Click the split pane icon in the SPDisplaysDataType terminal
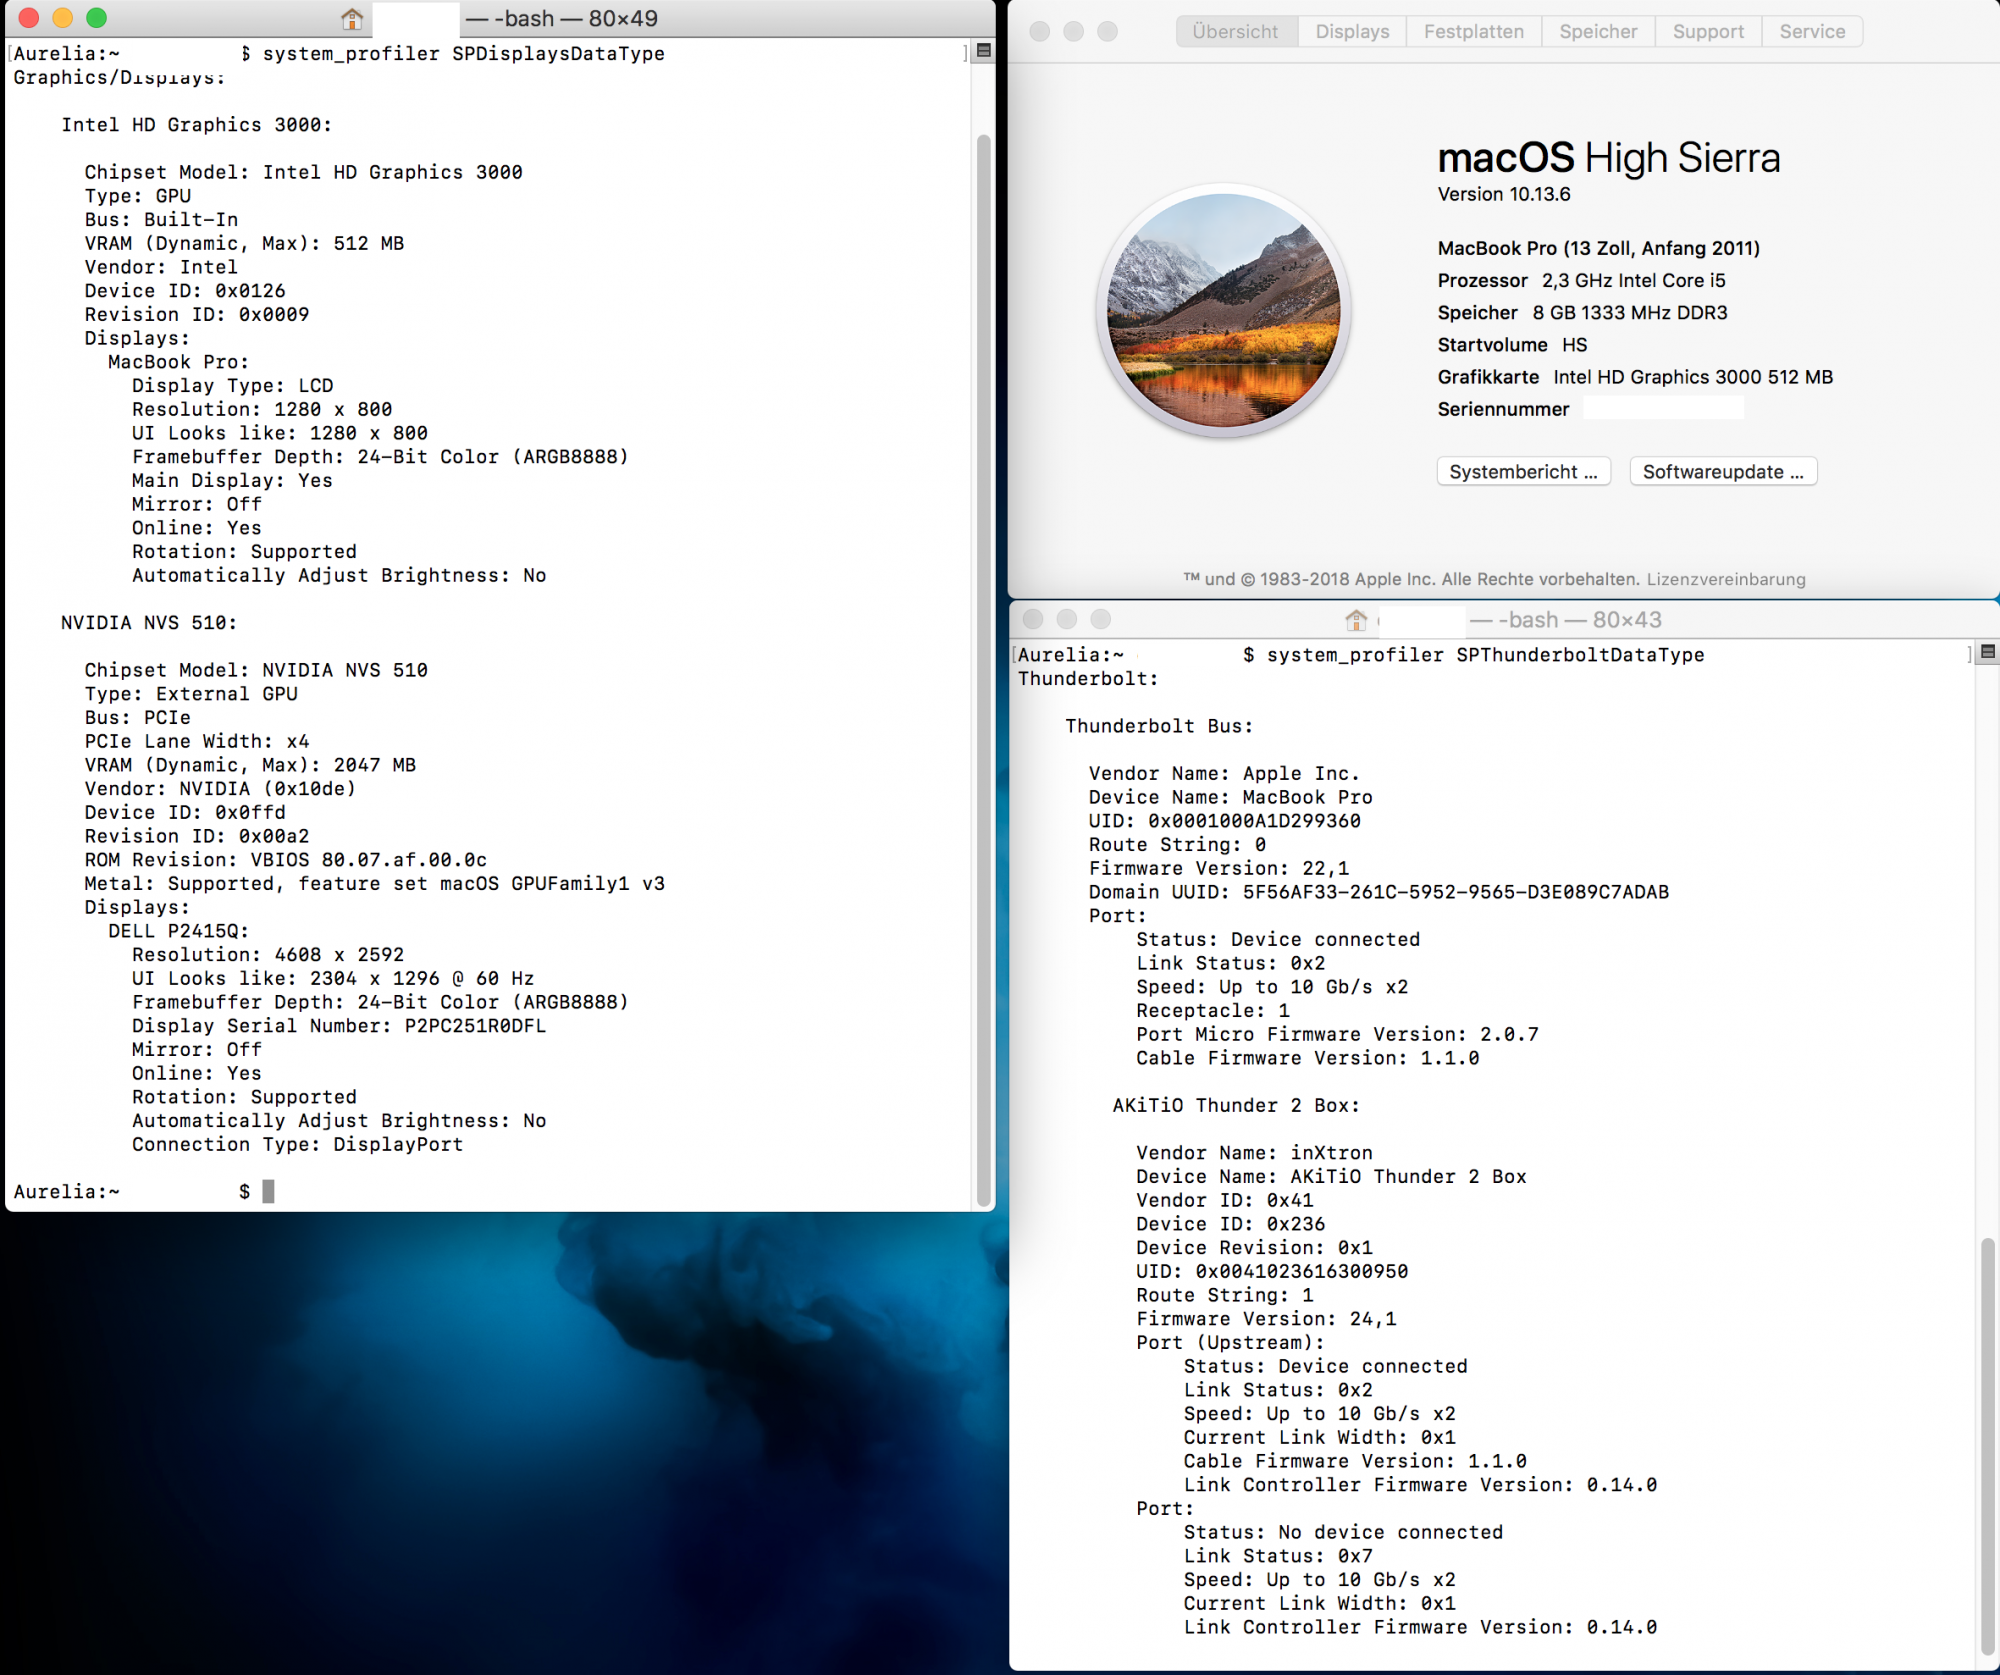Screen dimensions: 2000x1675 tap(984, 51)
